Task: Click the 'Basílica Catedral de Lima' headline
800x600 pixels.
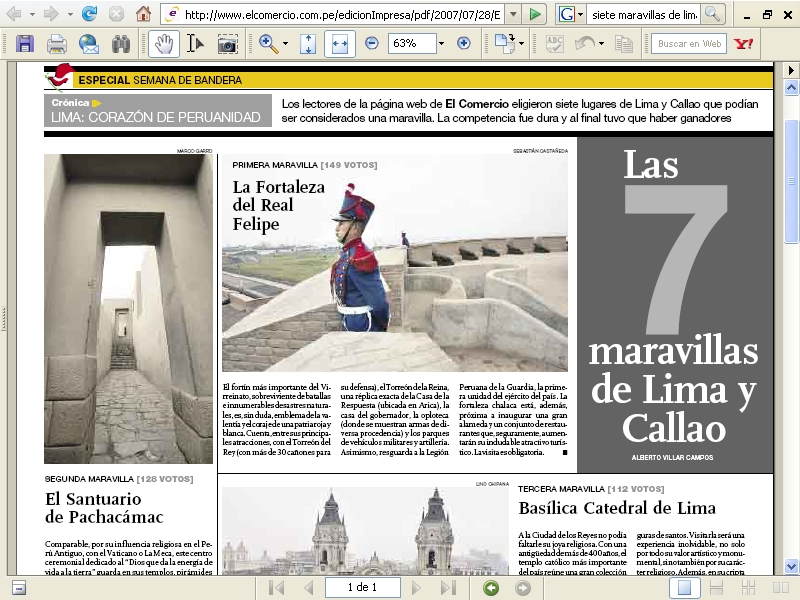Action: point(617,508)
